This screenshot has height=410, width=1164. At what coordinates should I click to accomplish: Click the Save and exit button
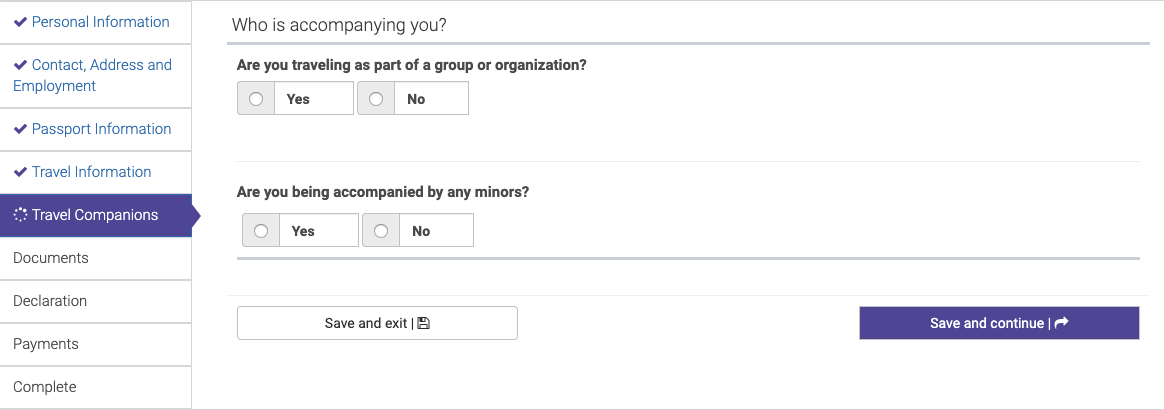pos(377,323)
